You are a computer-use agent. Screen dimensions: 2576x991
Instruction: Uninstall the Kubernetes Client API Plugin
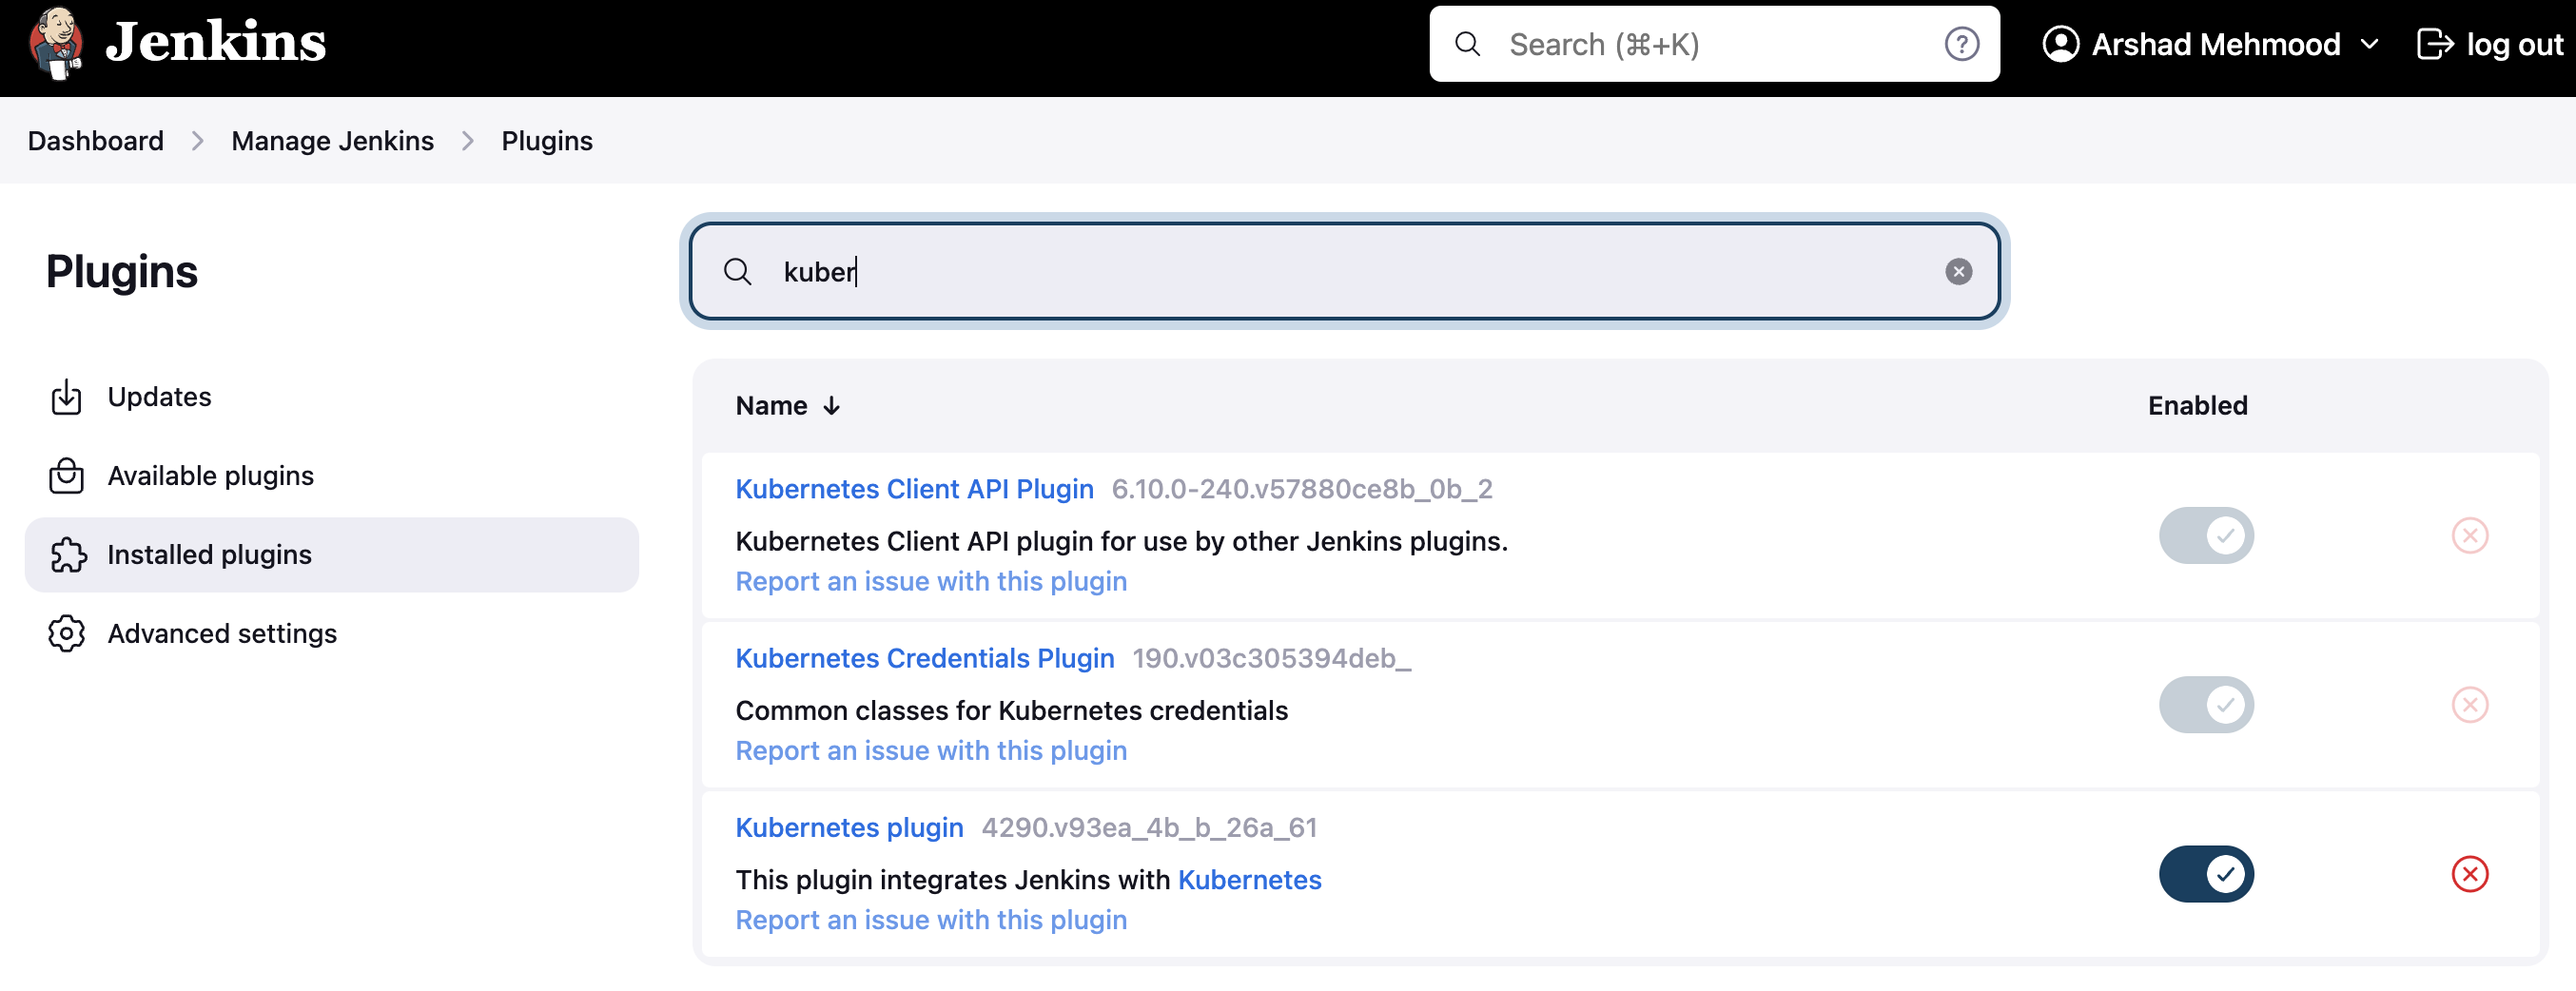2469,536
